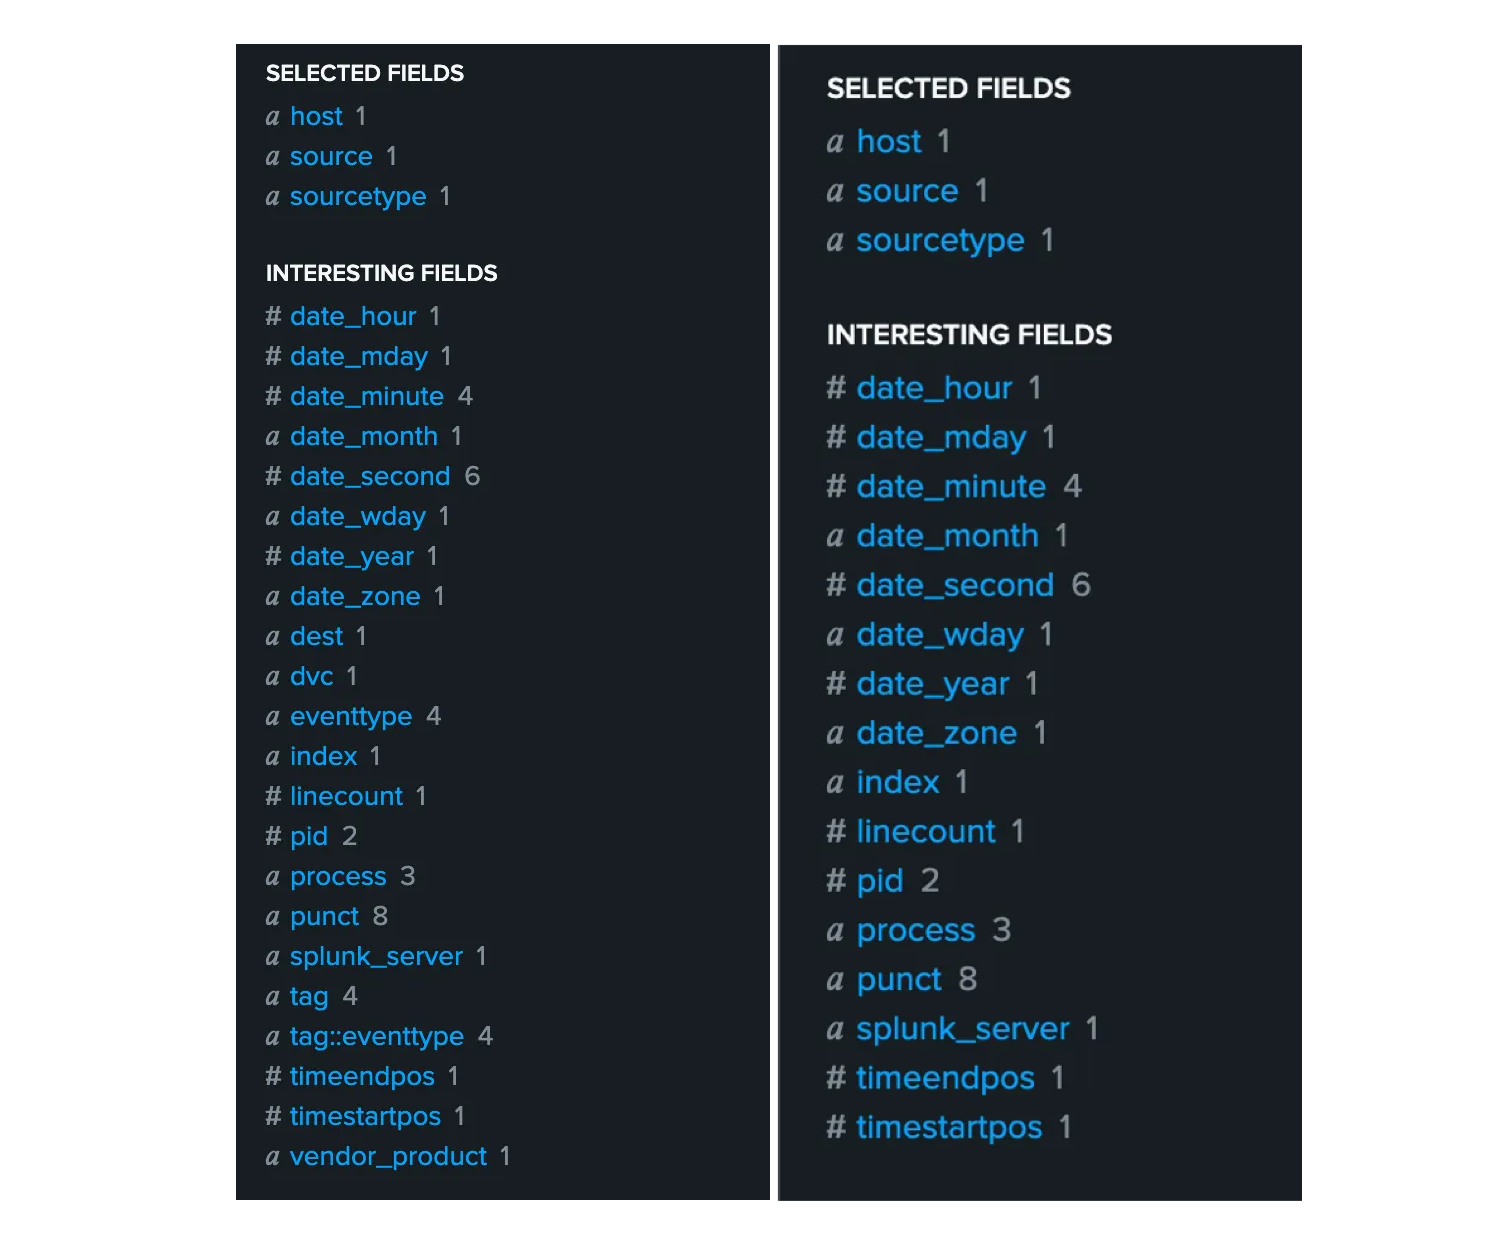Click the "a" icon beside host in left panel
Screen dimensions: 1503x1244
tap(272, 117)
